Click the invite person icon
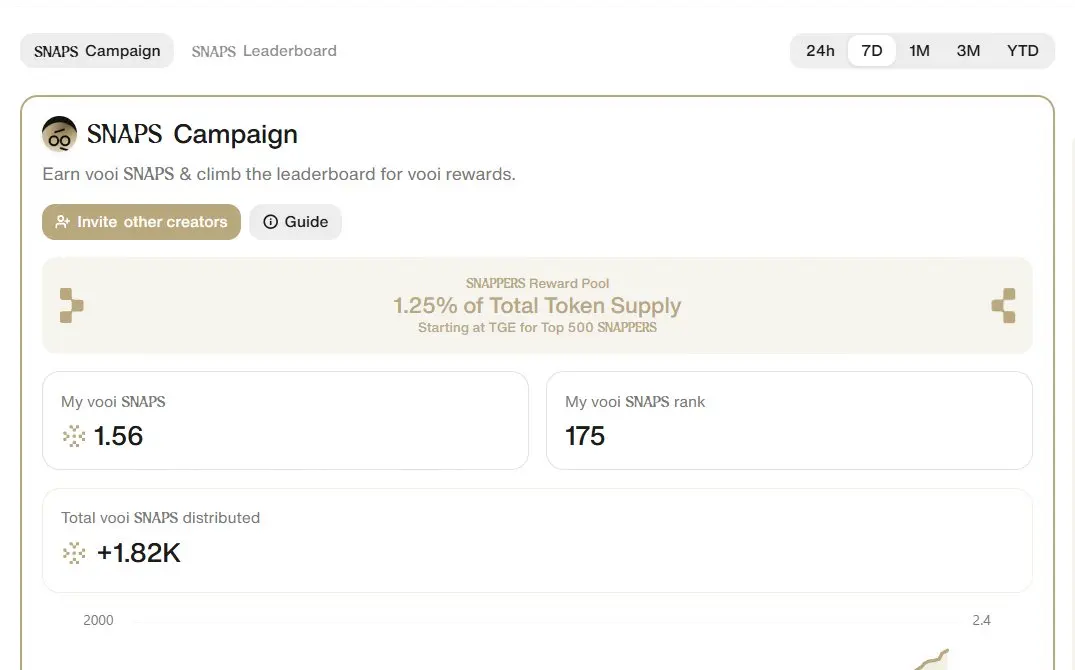Image resolution: width=1075 pixels, height=670 pixels. 62,222
